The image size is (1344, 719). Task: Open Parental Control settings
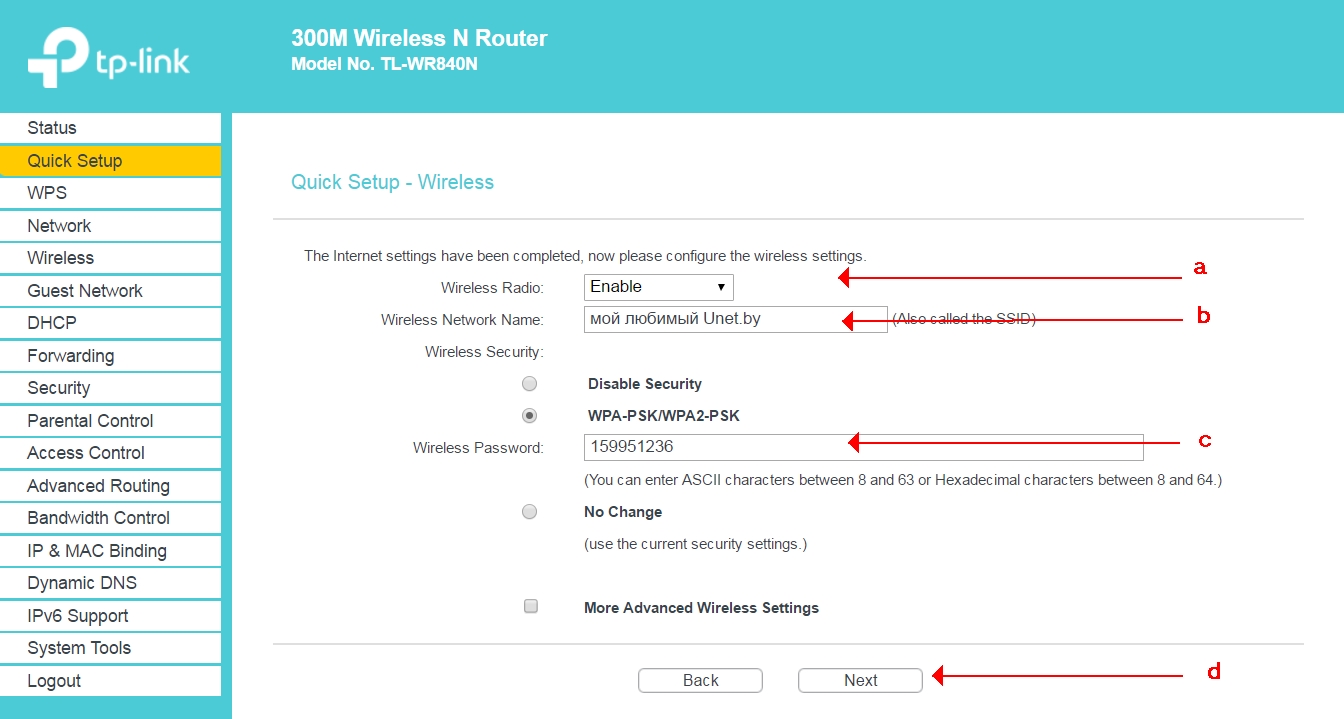pyautogui.click(x=110, y=421)
